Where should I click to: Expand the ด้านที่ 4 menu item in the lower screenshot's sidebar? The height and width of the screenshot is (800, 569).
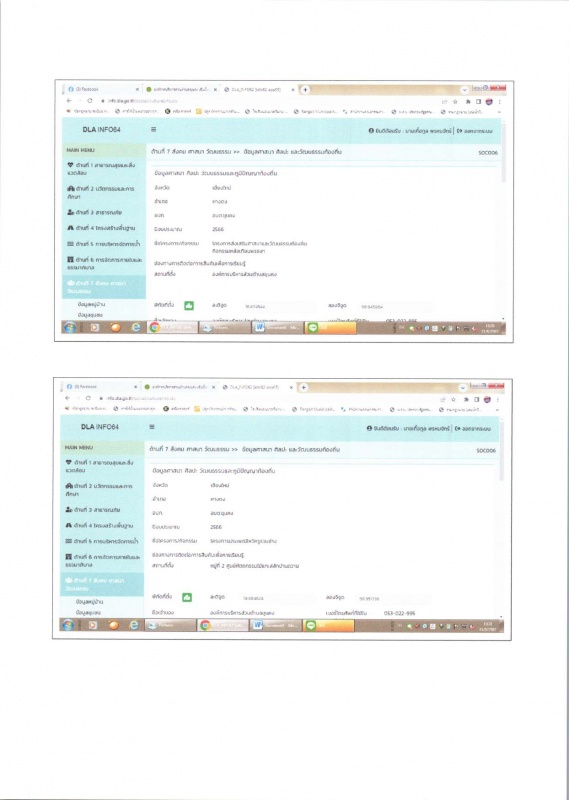pyautogui.click(x=102, y=525)
